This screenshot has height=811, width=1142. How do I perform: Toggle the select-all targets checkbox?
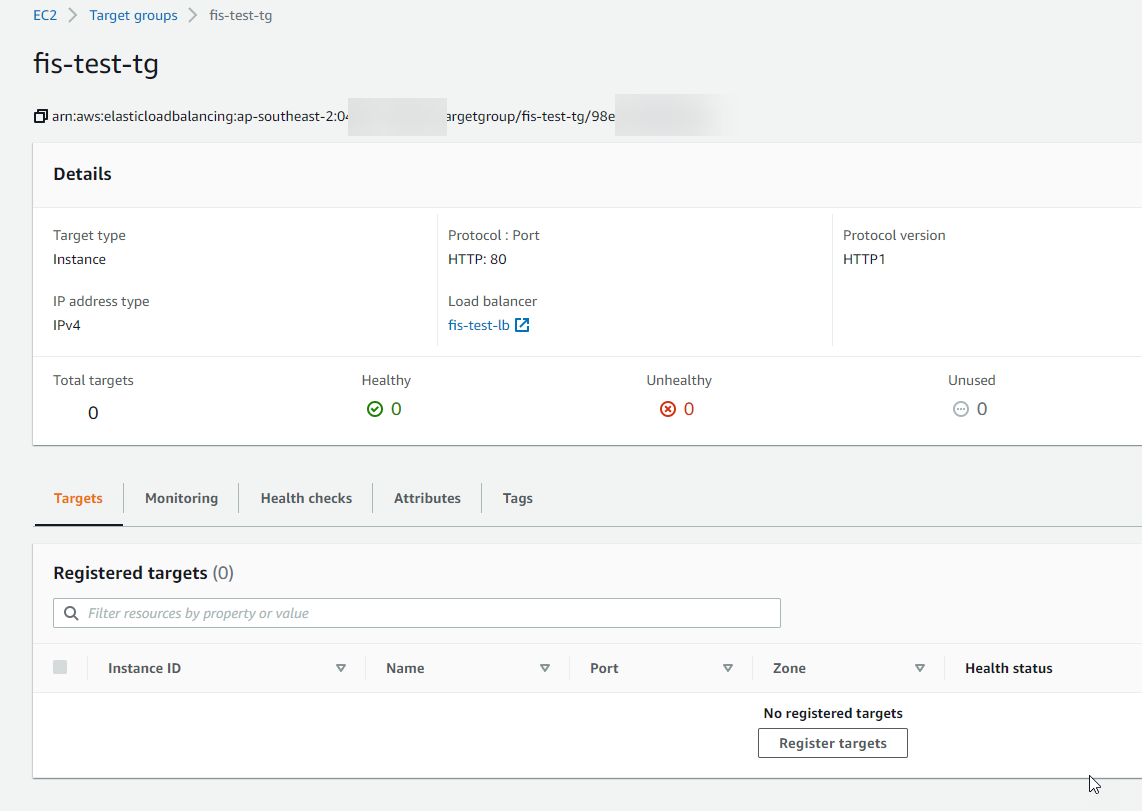pyautogui.click(x=60, y=667)
